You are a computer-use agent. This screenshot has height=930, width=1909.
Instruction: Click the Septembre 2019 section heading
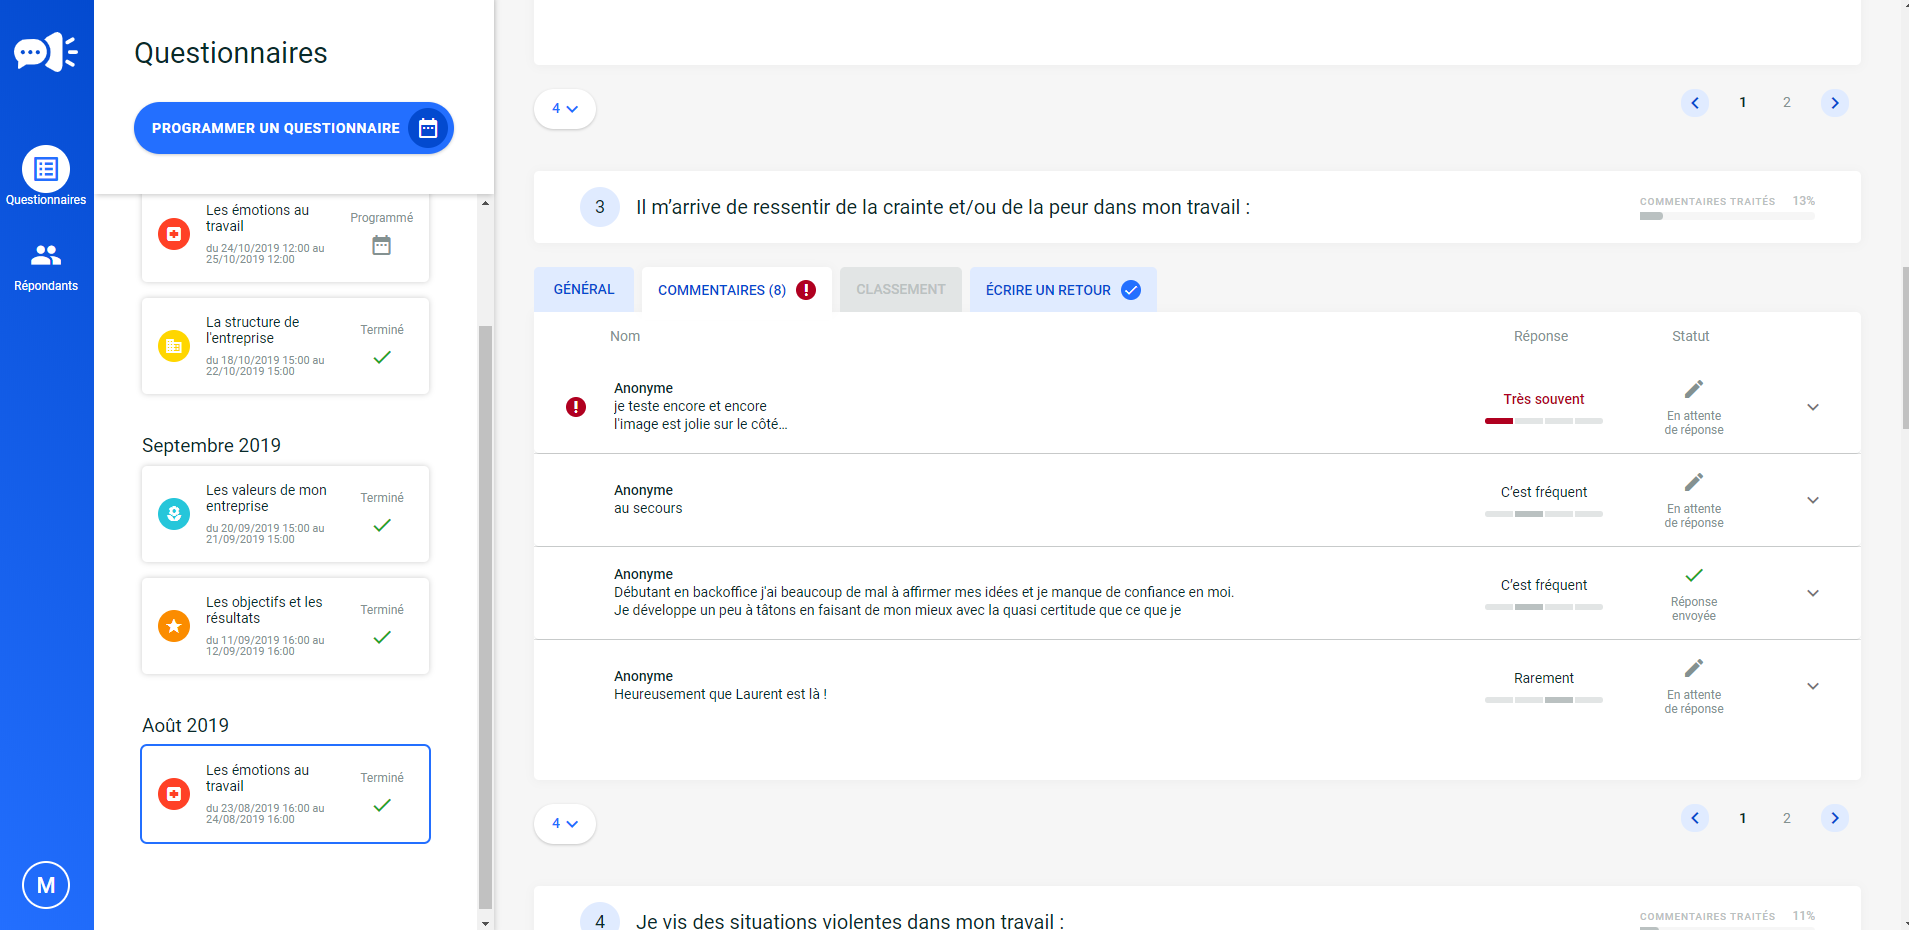point(211,445)
